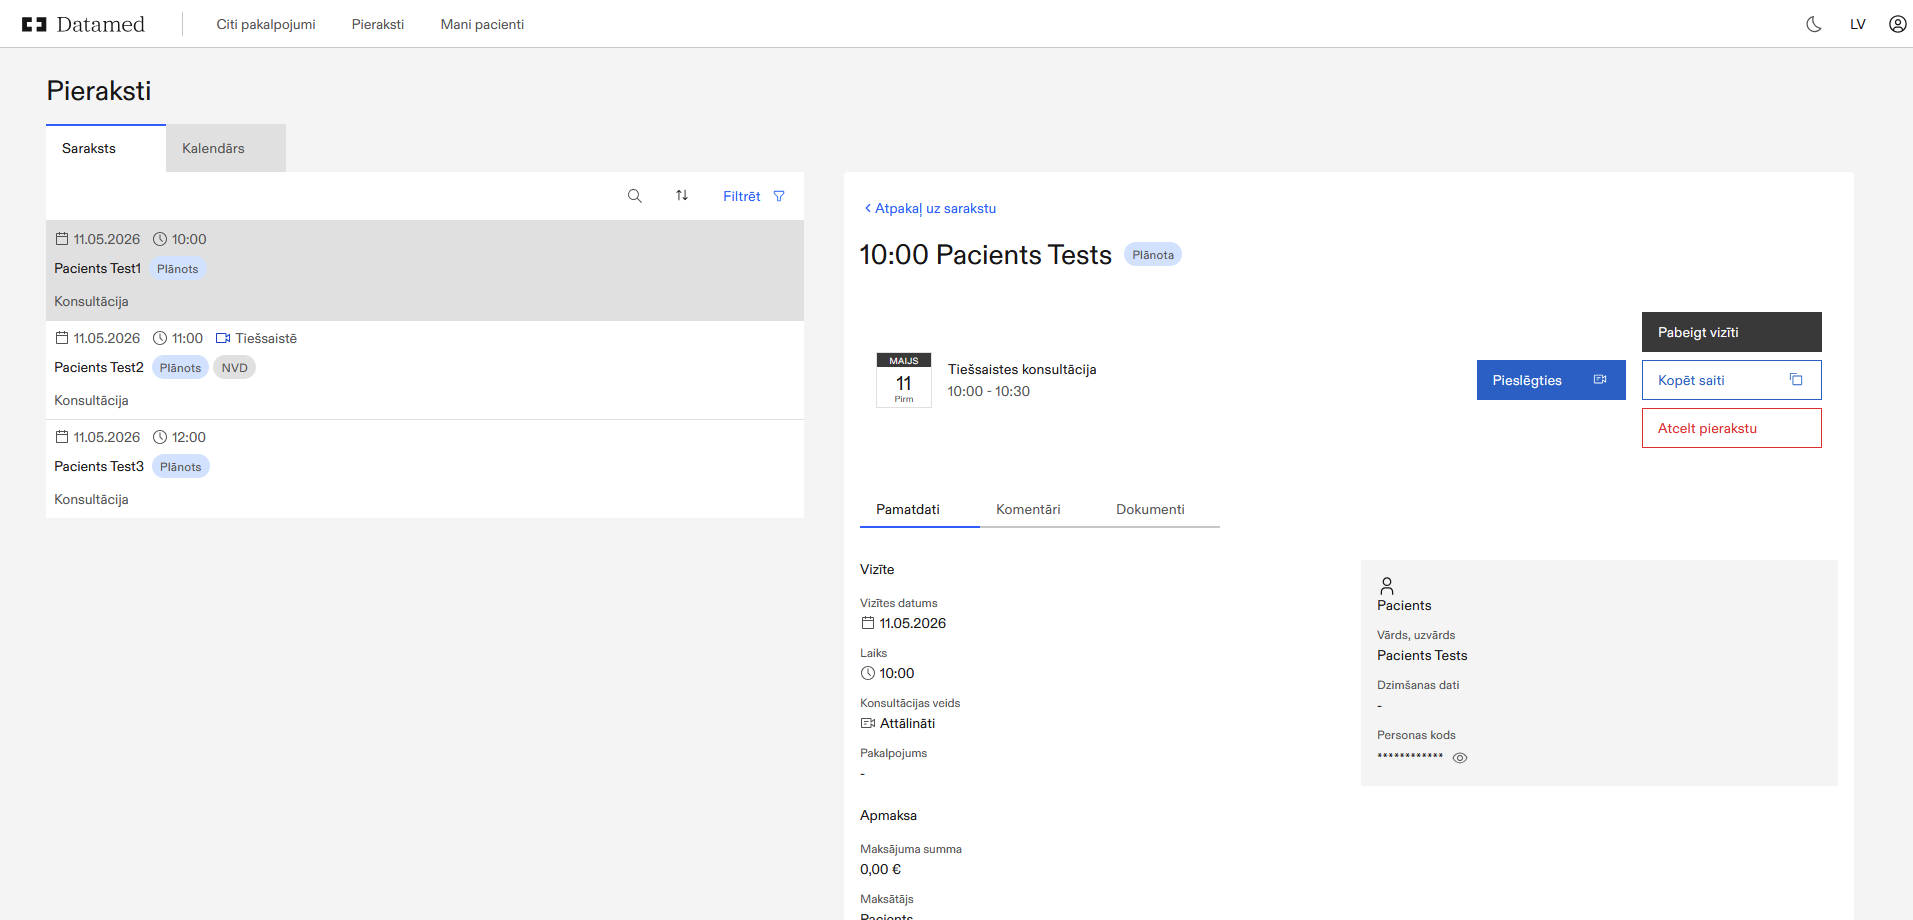The height and width of the screenshot is (920, 1913).
Task: Click the Pacients Tests name value
Action: point(1422,655)
